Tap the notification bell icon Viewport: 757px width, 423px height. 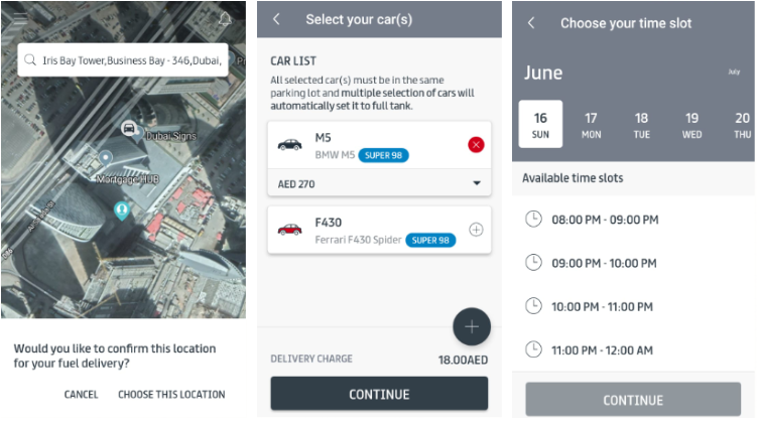[x=225, y=19]
